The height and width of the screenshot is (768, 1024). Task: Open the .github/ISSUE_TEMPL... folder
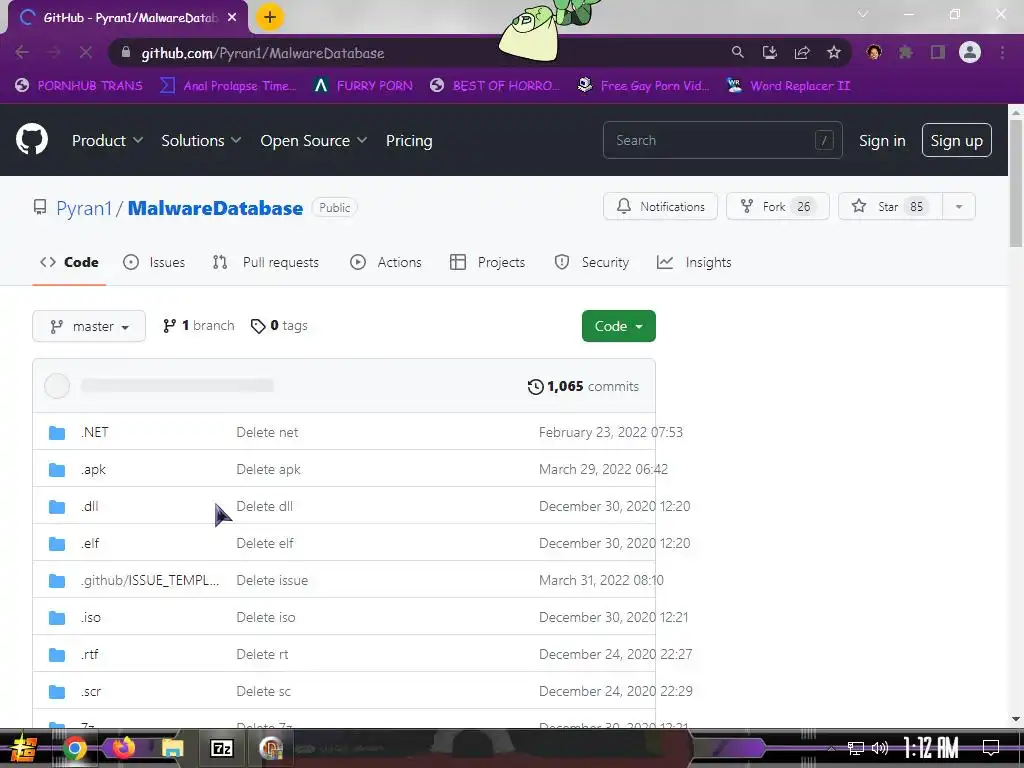tap(150, 581)
